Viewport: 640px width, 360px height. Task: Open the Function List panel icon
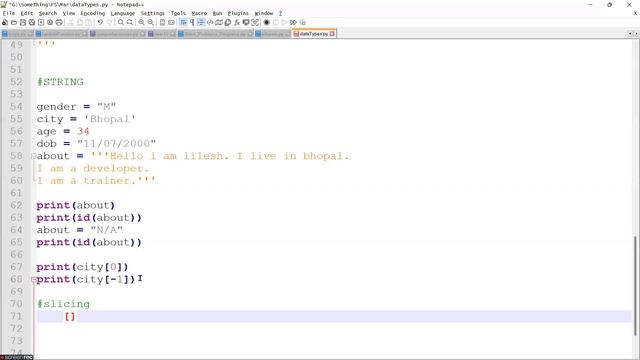point(237,22)
